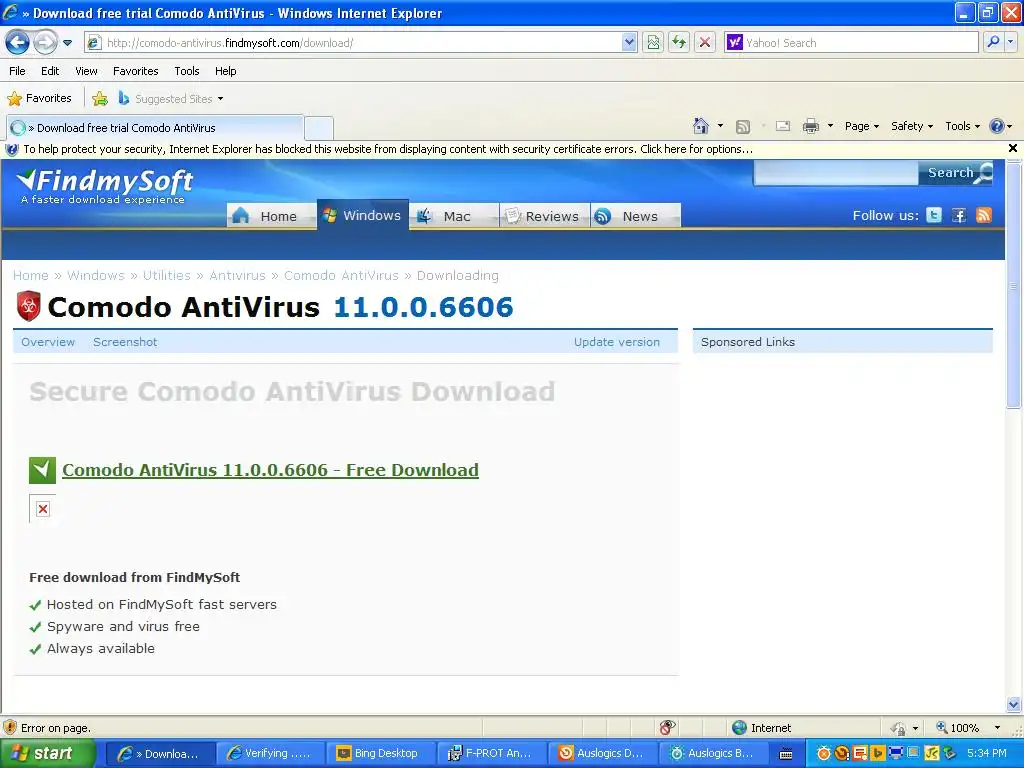Click the Update version link
The image size is (1024, 768).
616,342
